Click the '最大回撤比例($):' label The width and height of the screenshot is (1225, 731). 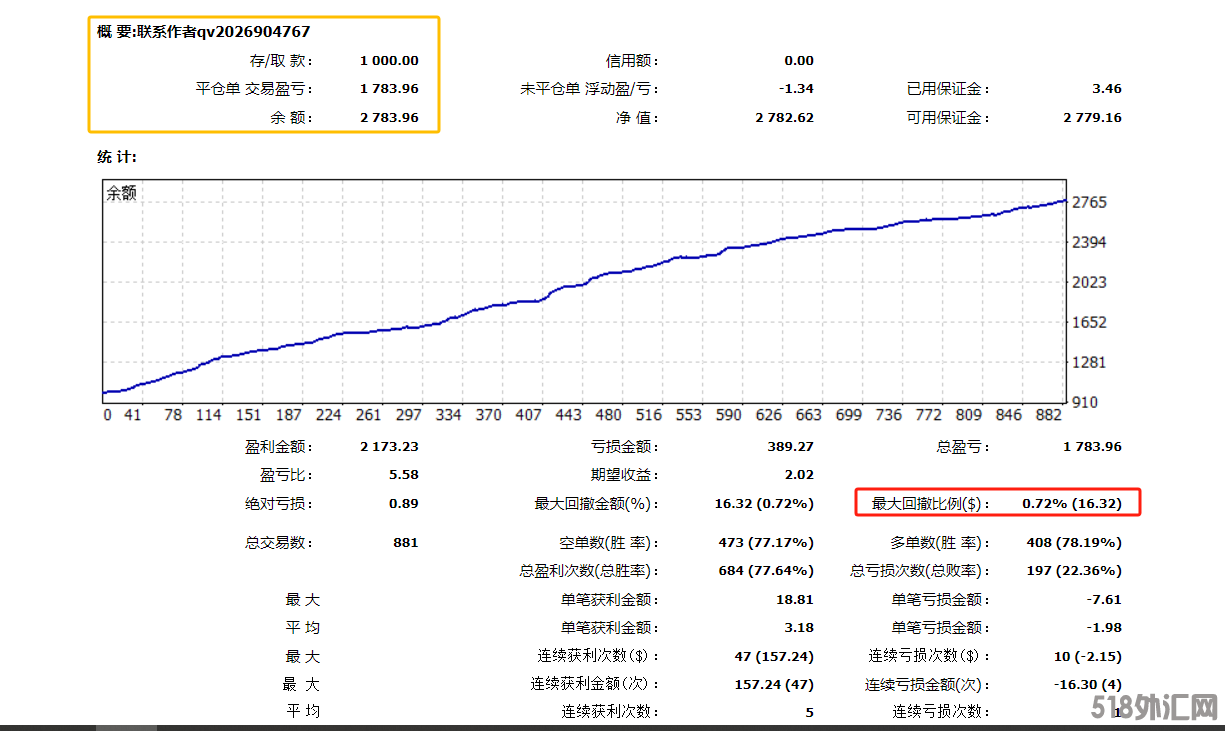(x=931, y=503)
